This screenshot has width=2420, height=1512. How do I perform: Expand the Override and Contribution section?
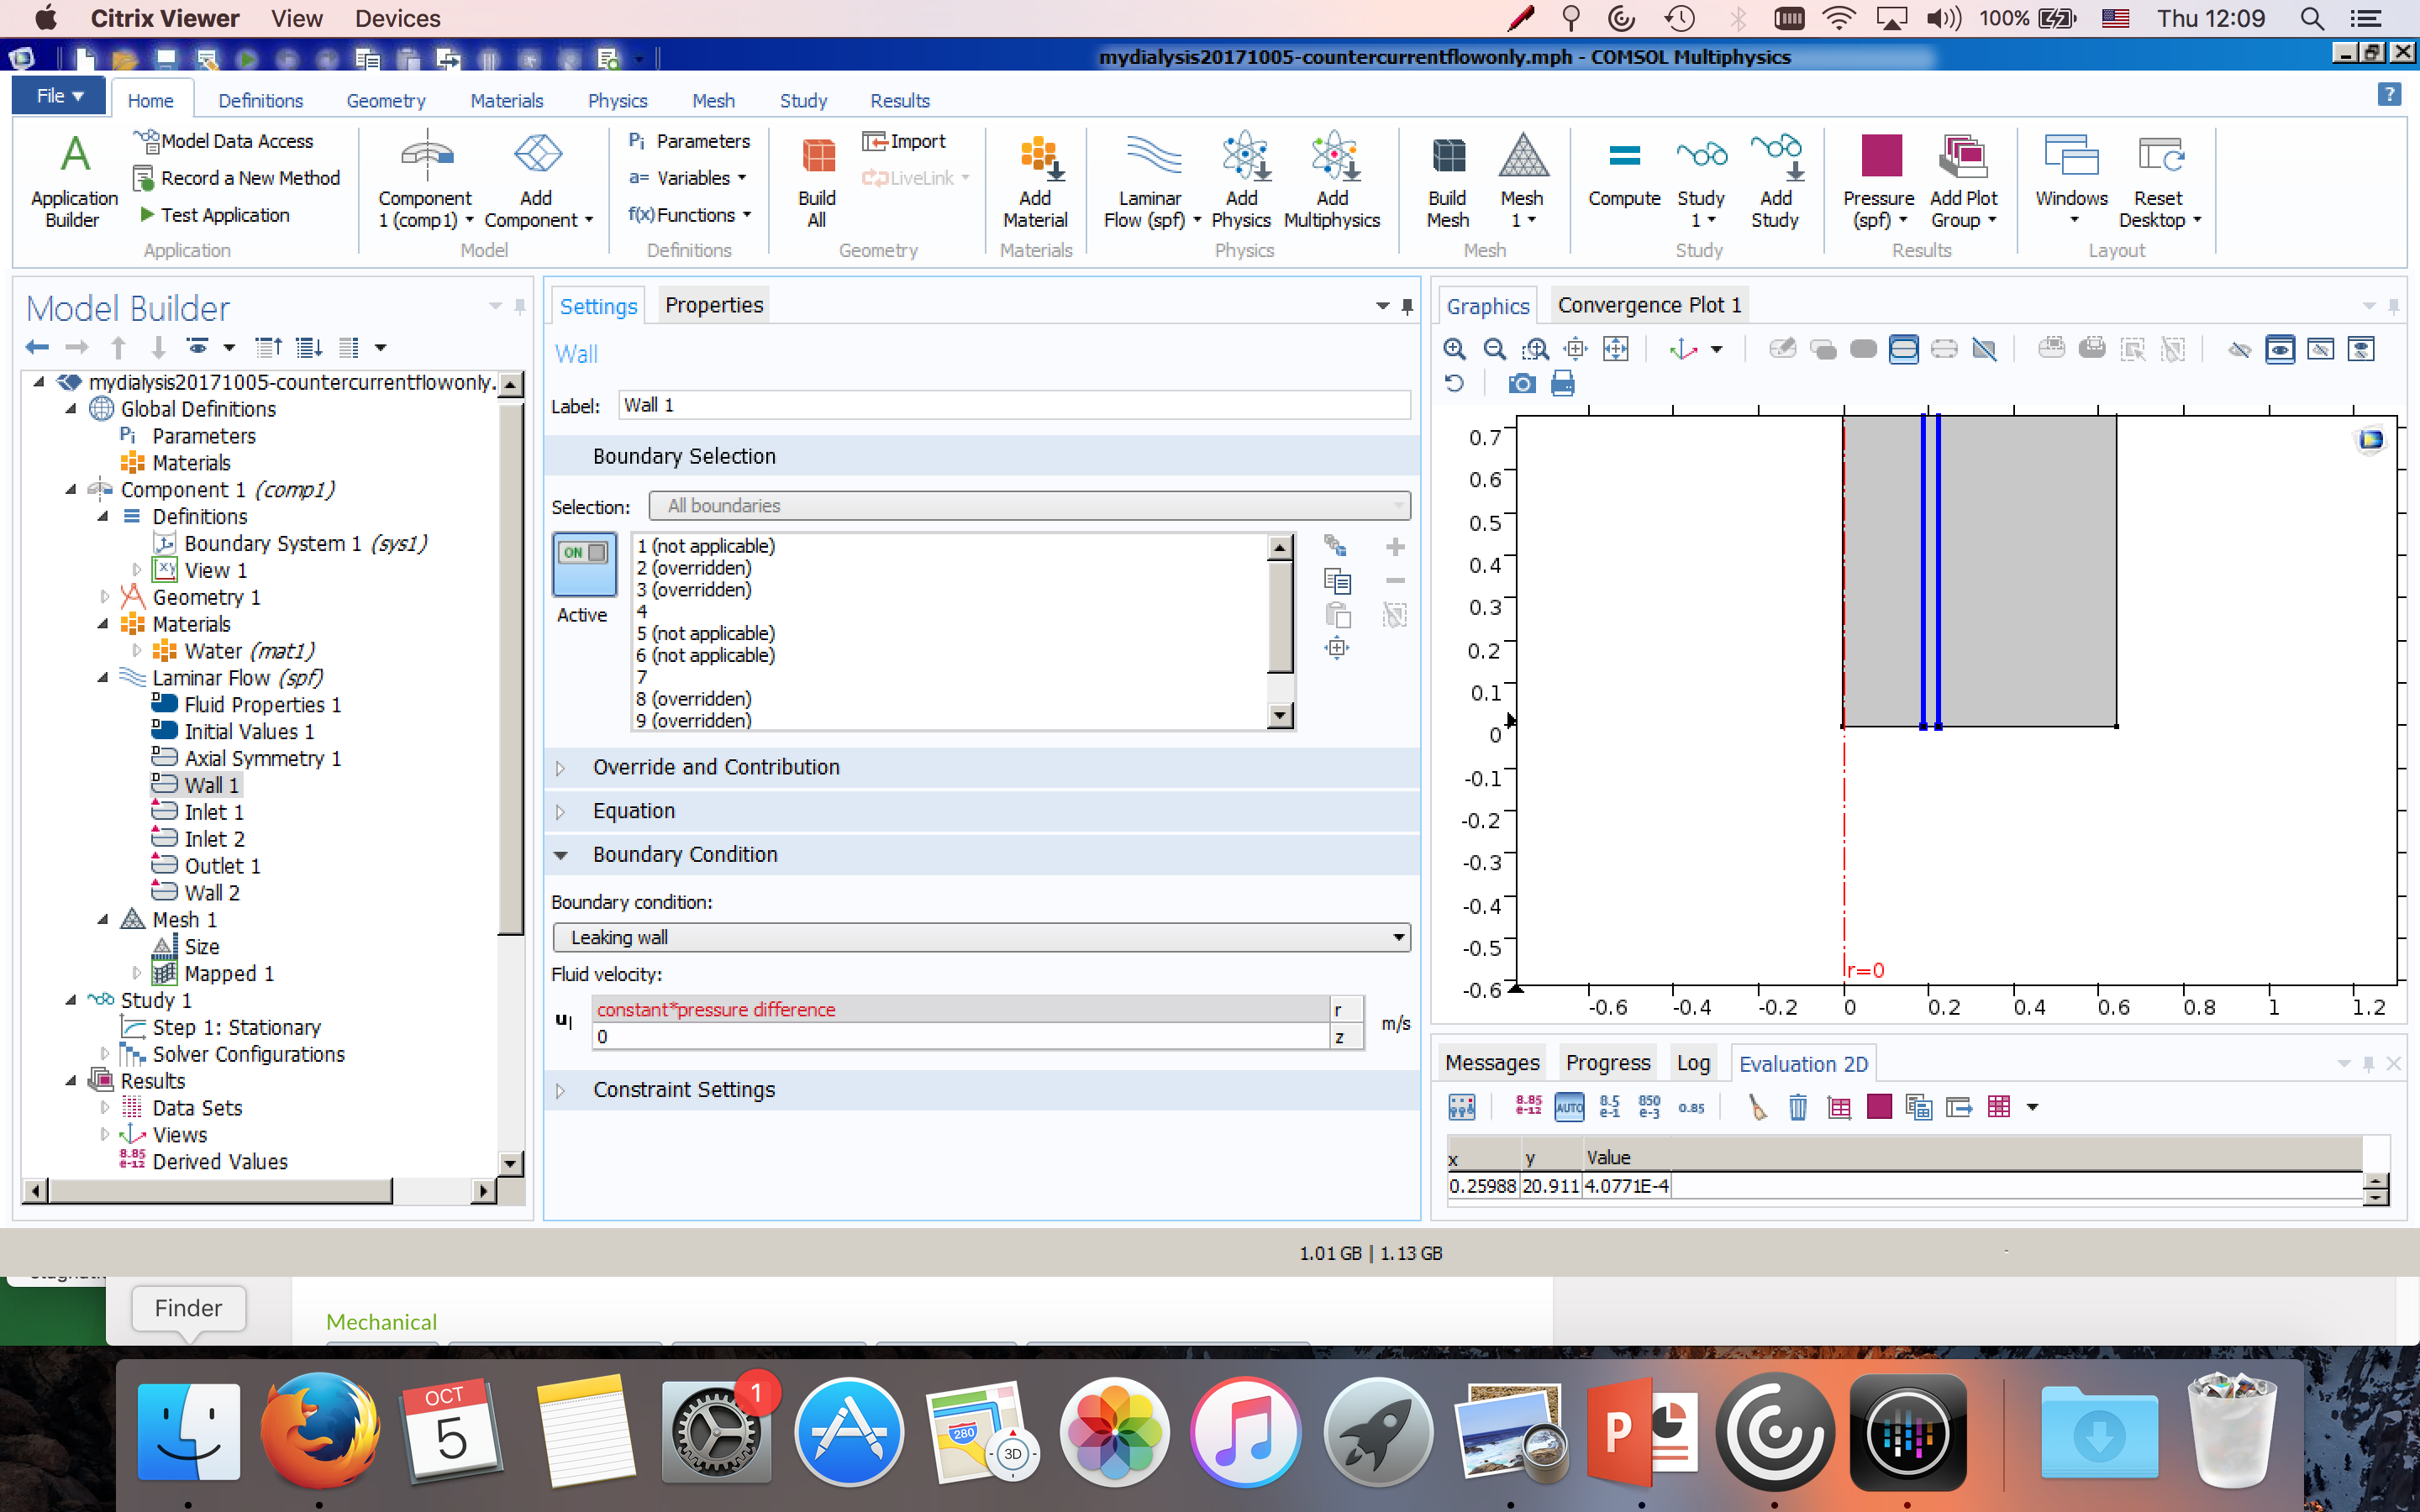click(x=715, y=767)
